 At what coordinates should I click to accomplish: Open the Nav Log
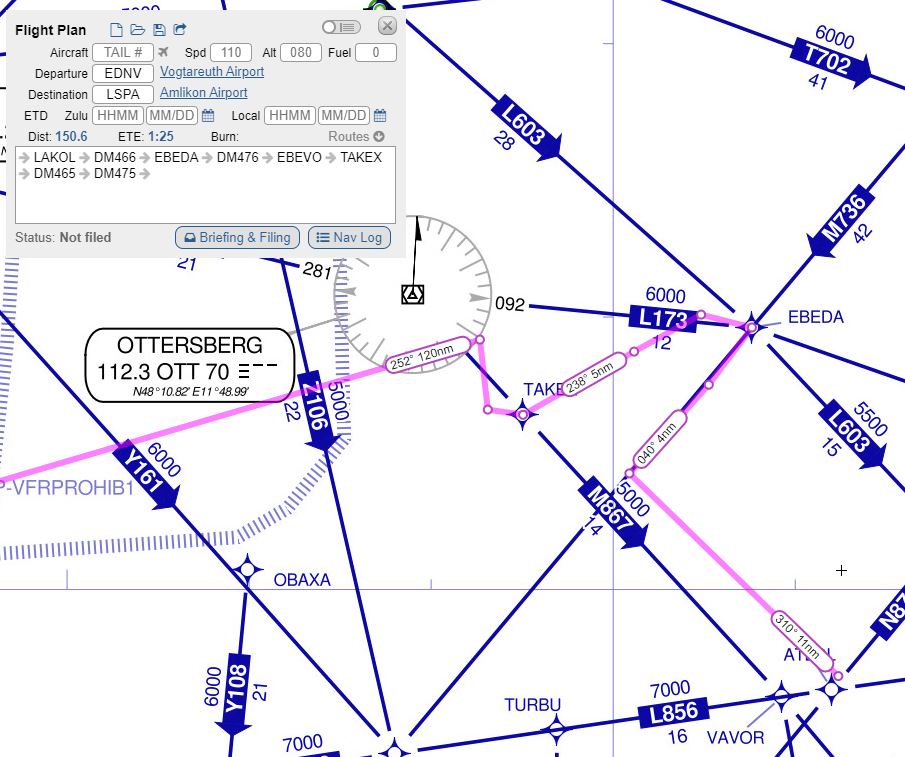(349, 238)
